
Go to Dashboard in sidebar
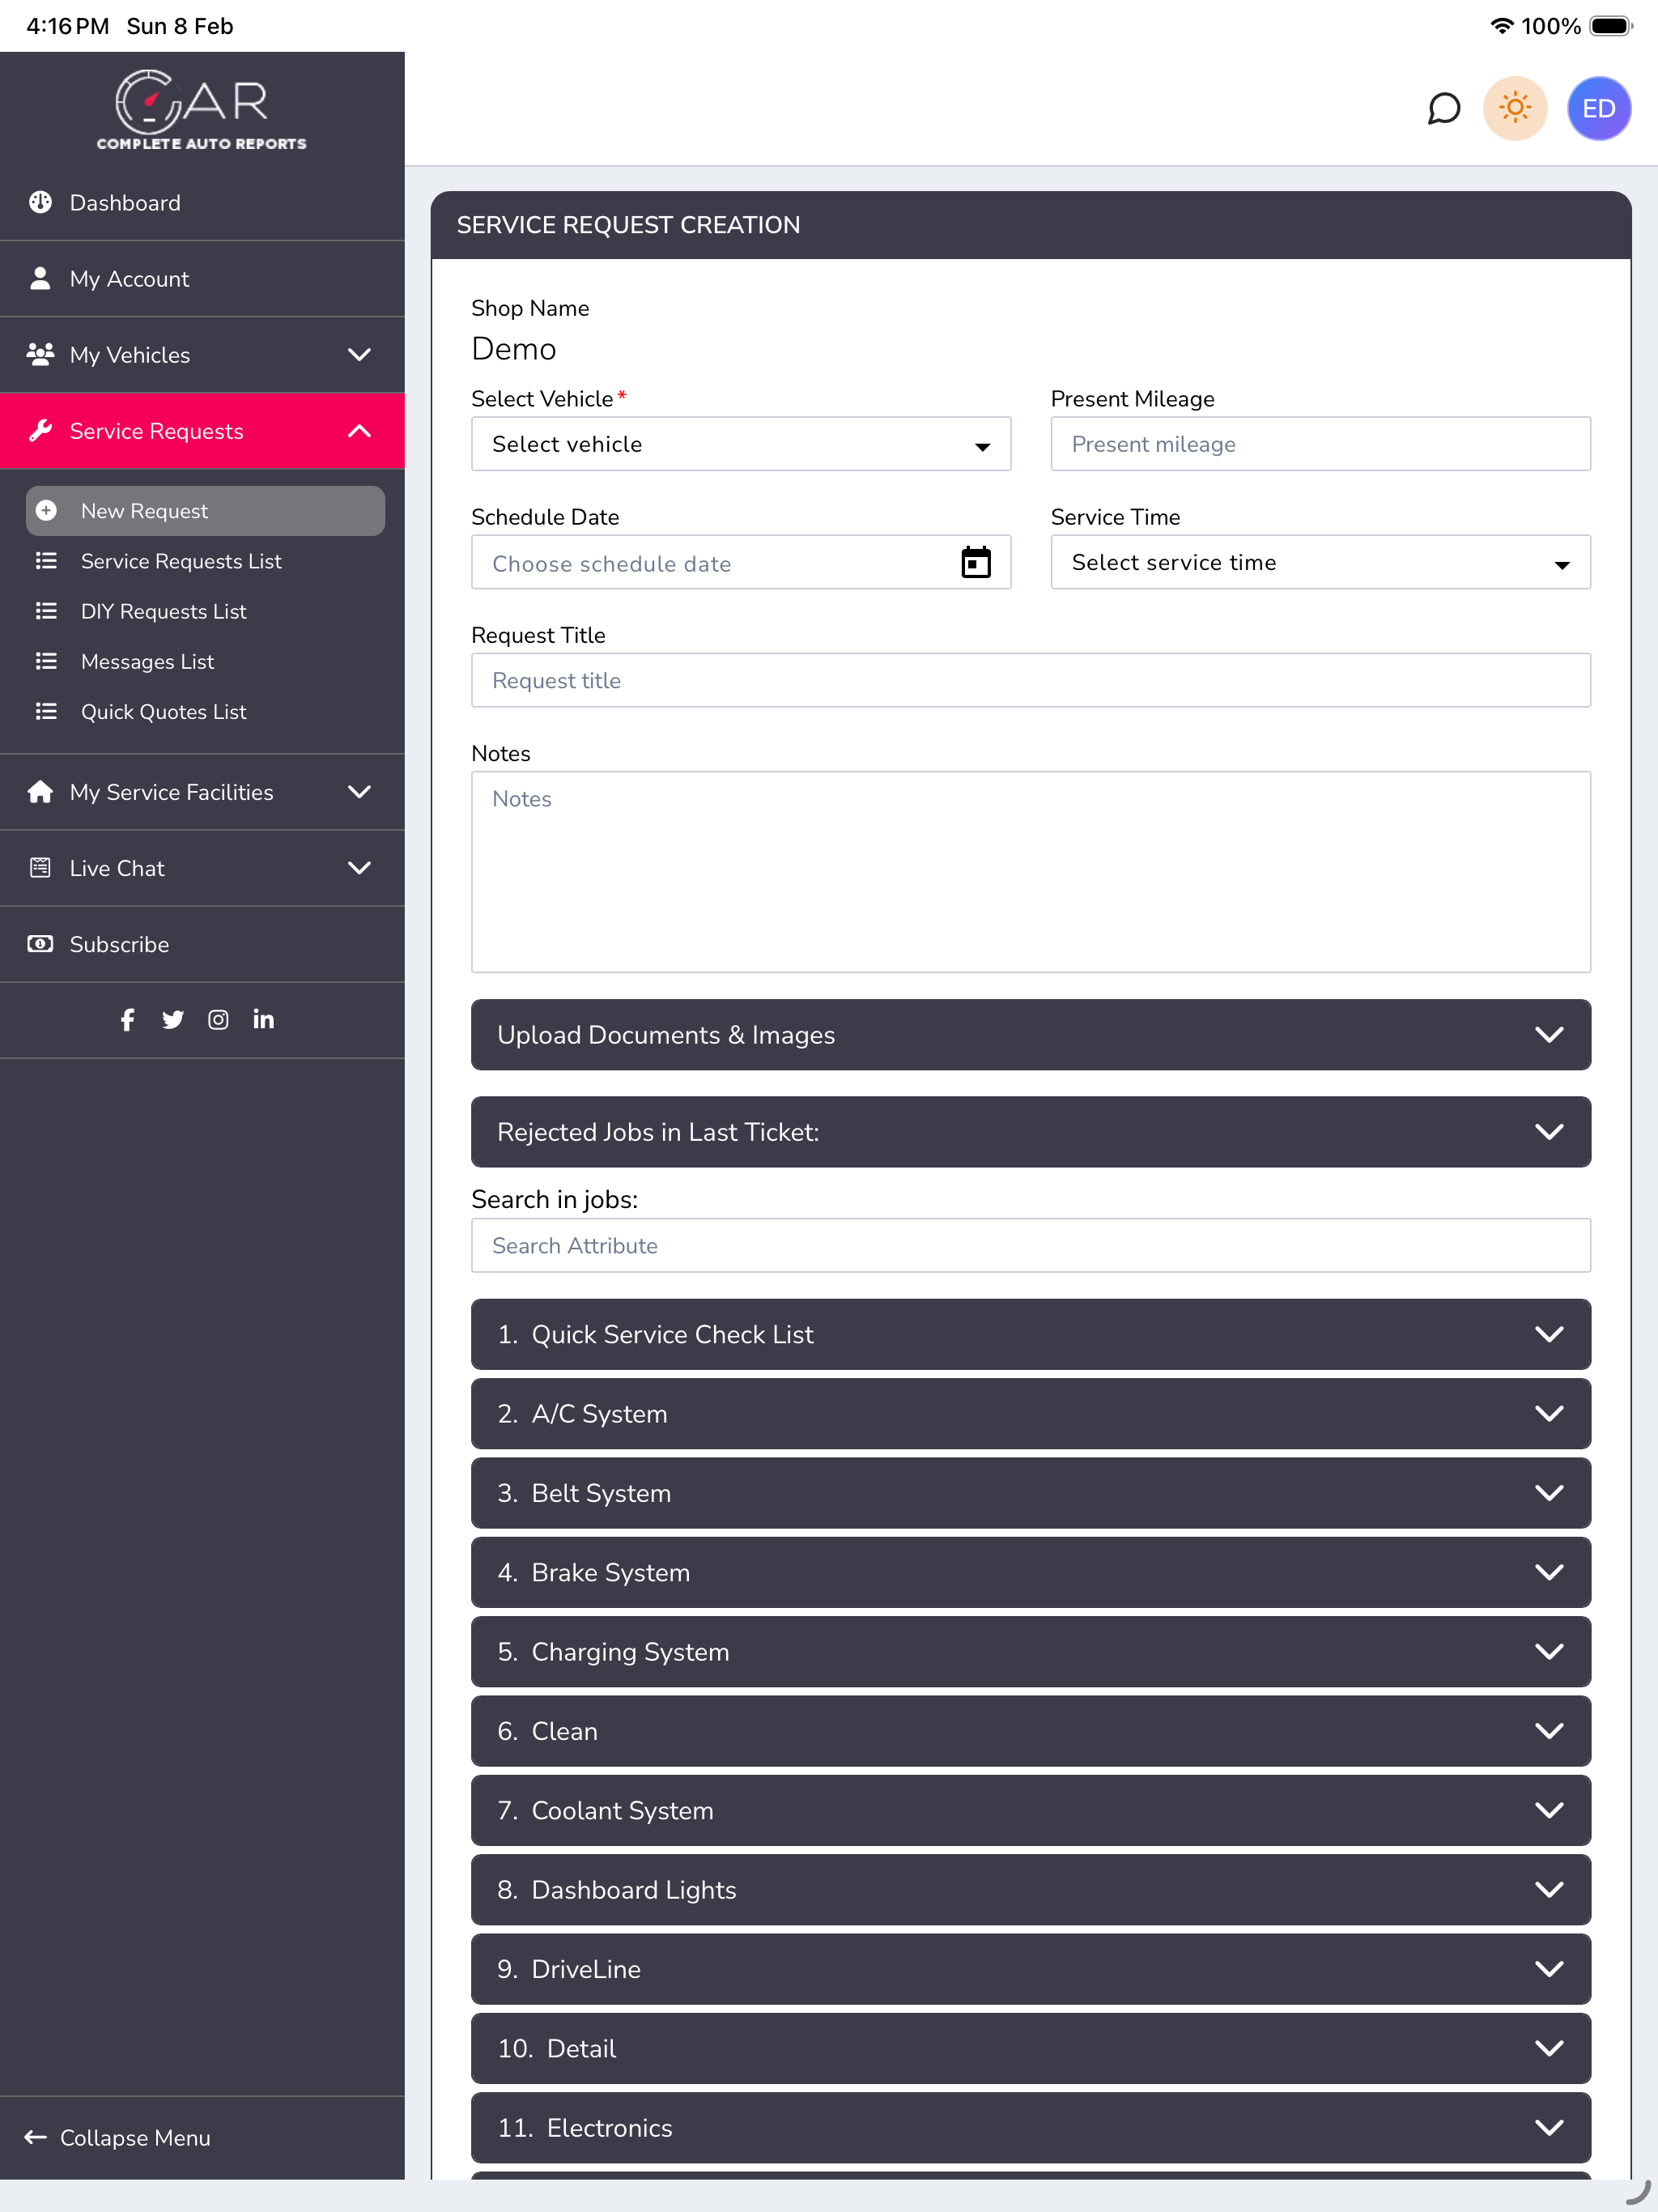coord(202,203)
